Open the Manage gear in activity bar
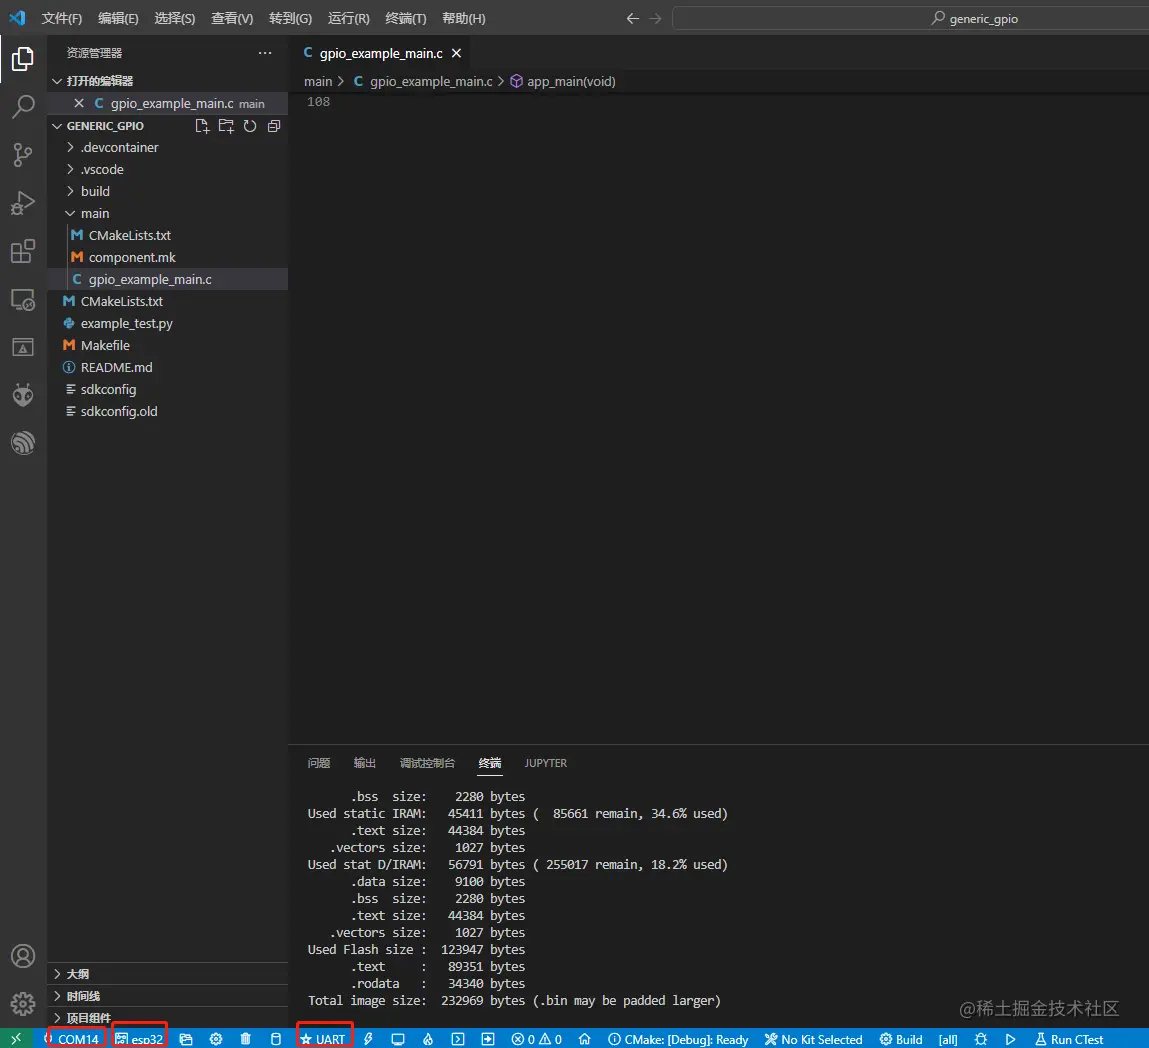This screenshot has width=1149, height=1048. (x=23, y=1003)
